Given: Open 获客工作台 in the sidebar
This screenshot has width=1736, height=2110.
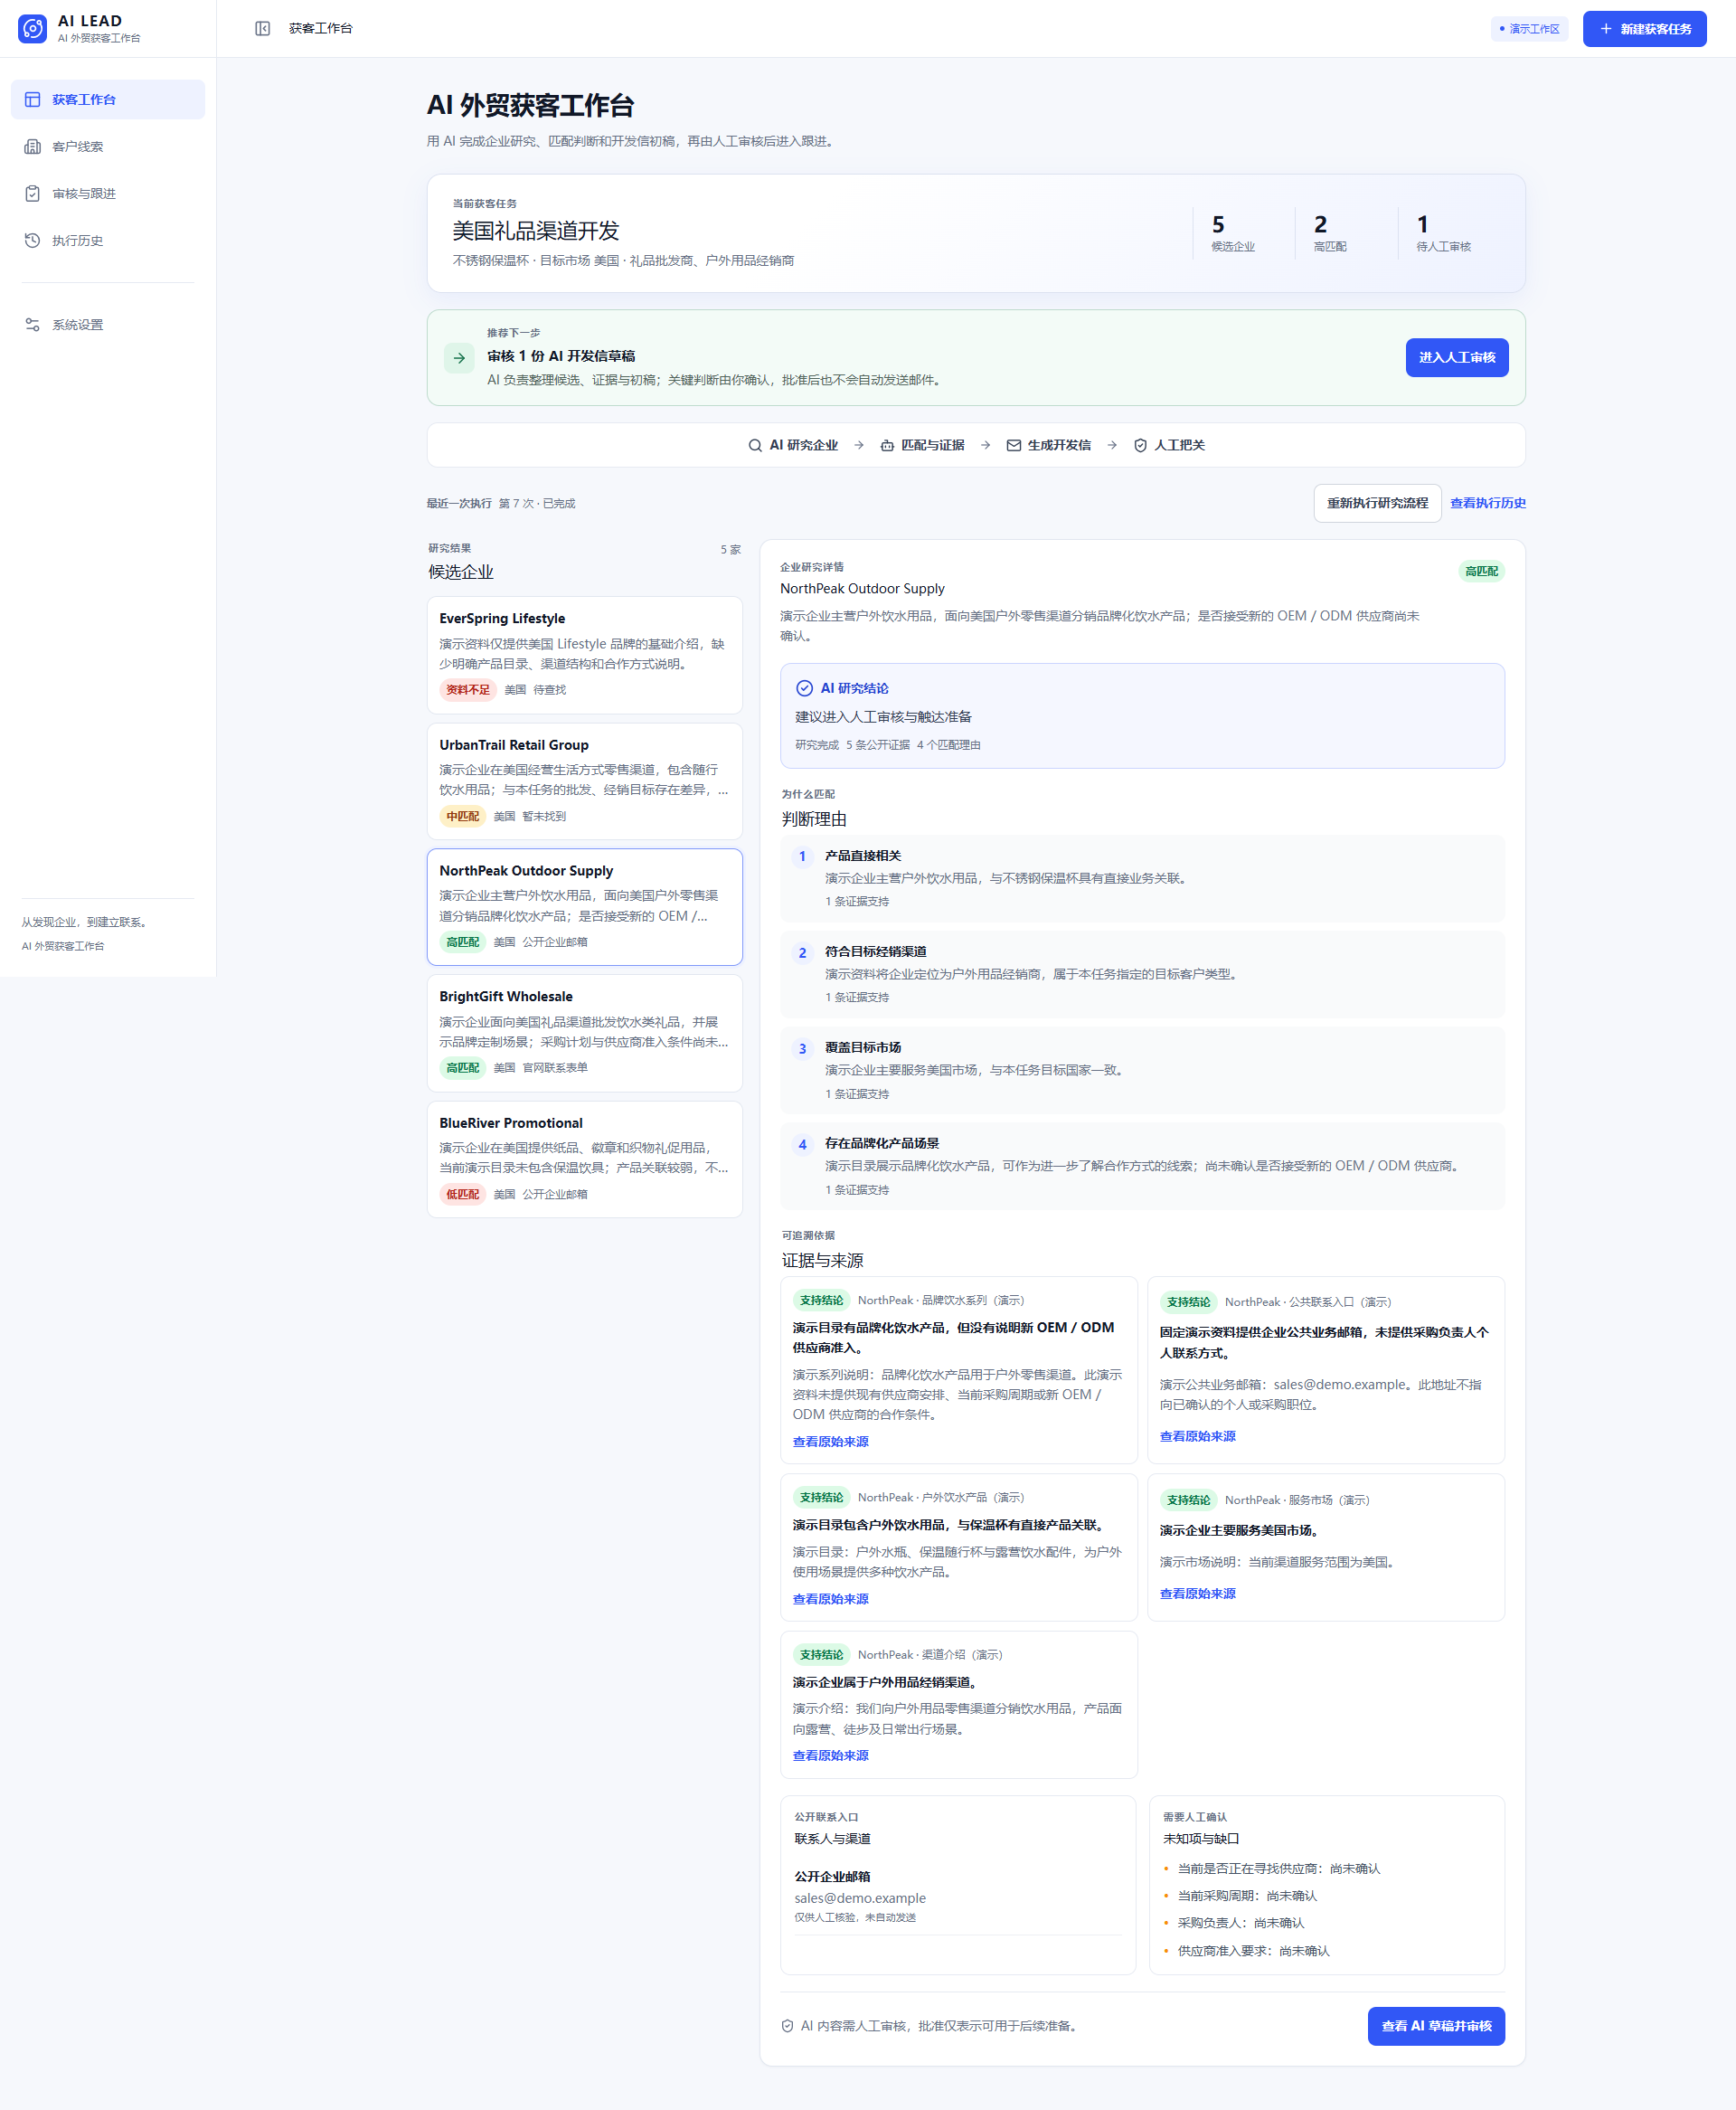Looking at the screenshot, I should pyautogui.click(x=108, y=100).
